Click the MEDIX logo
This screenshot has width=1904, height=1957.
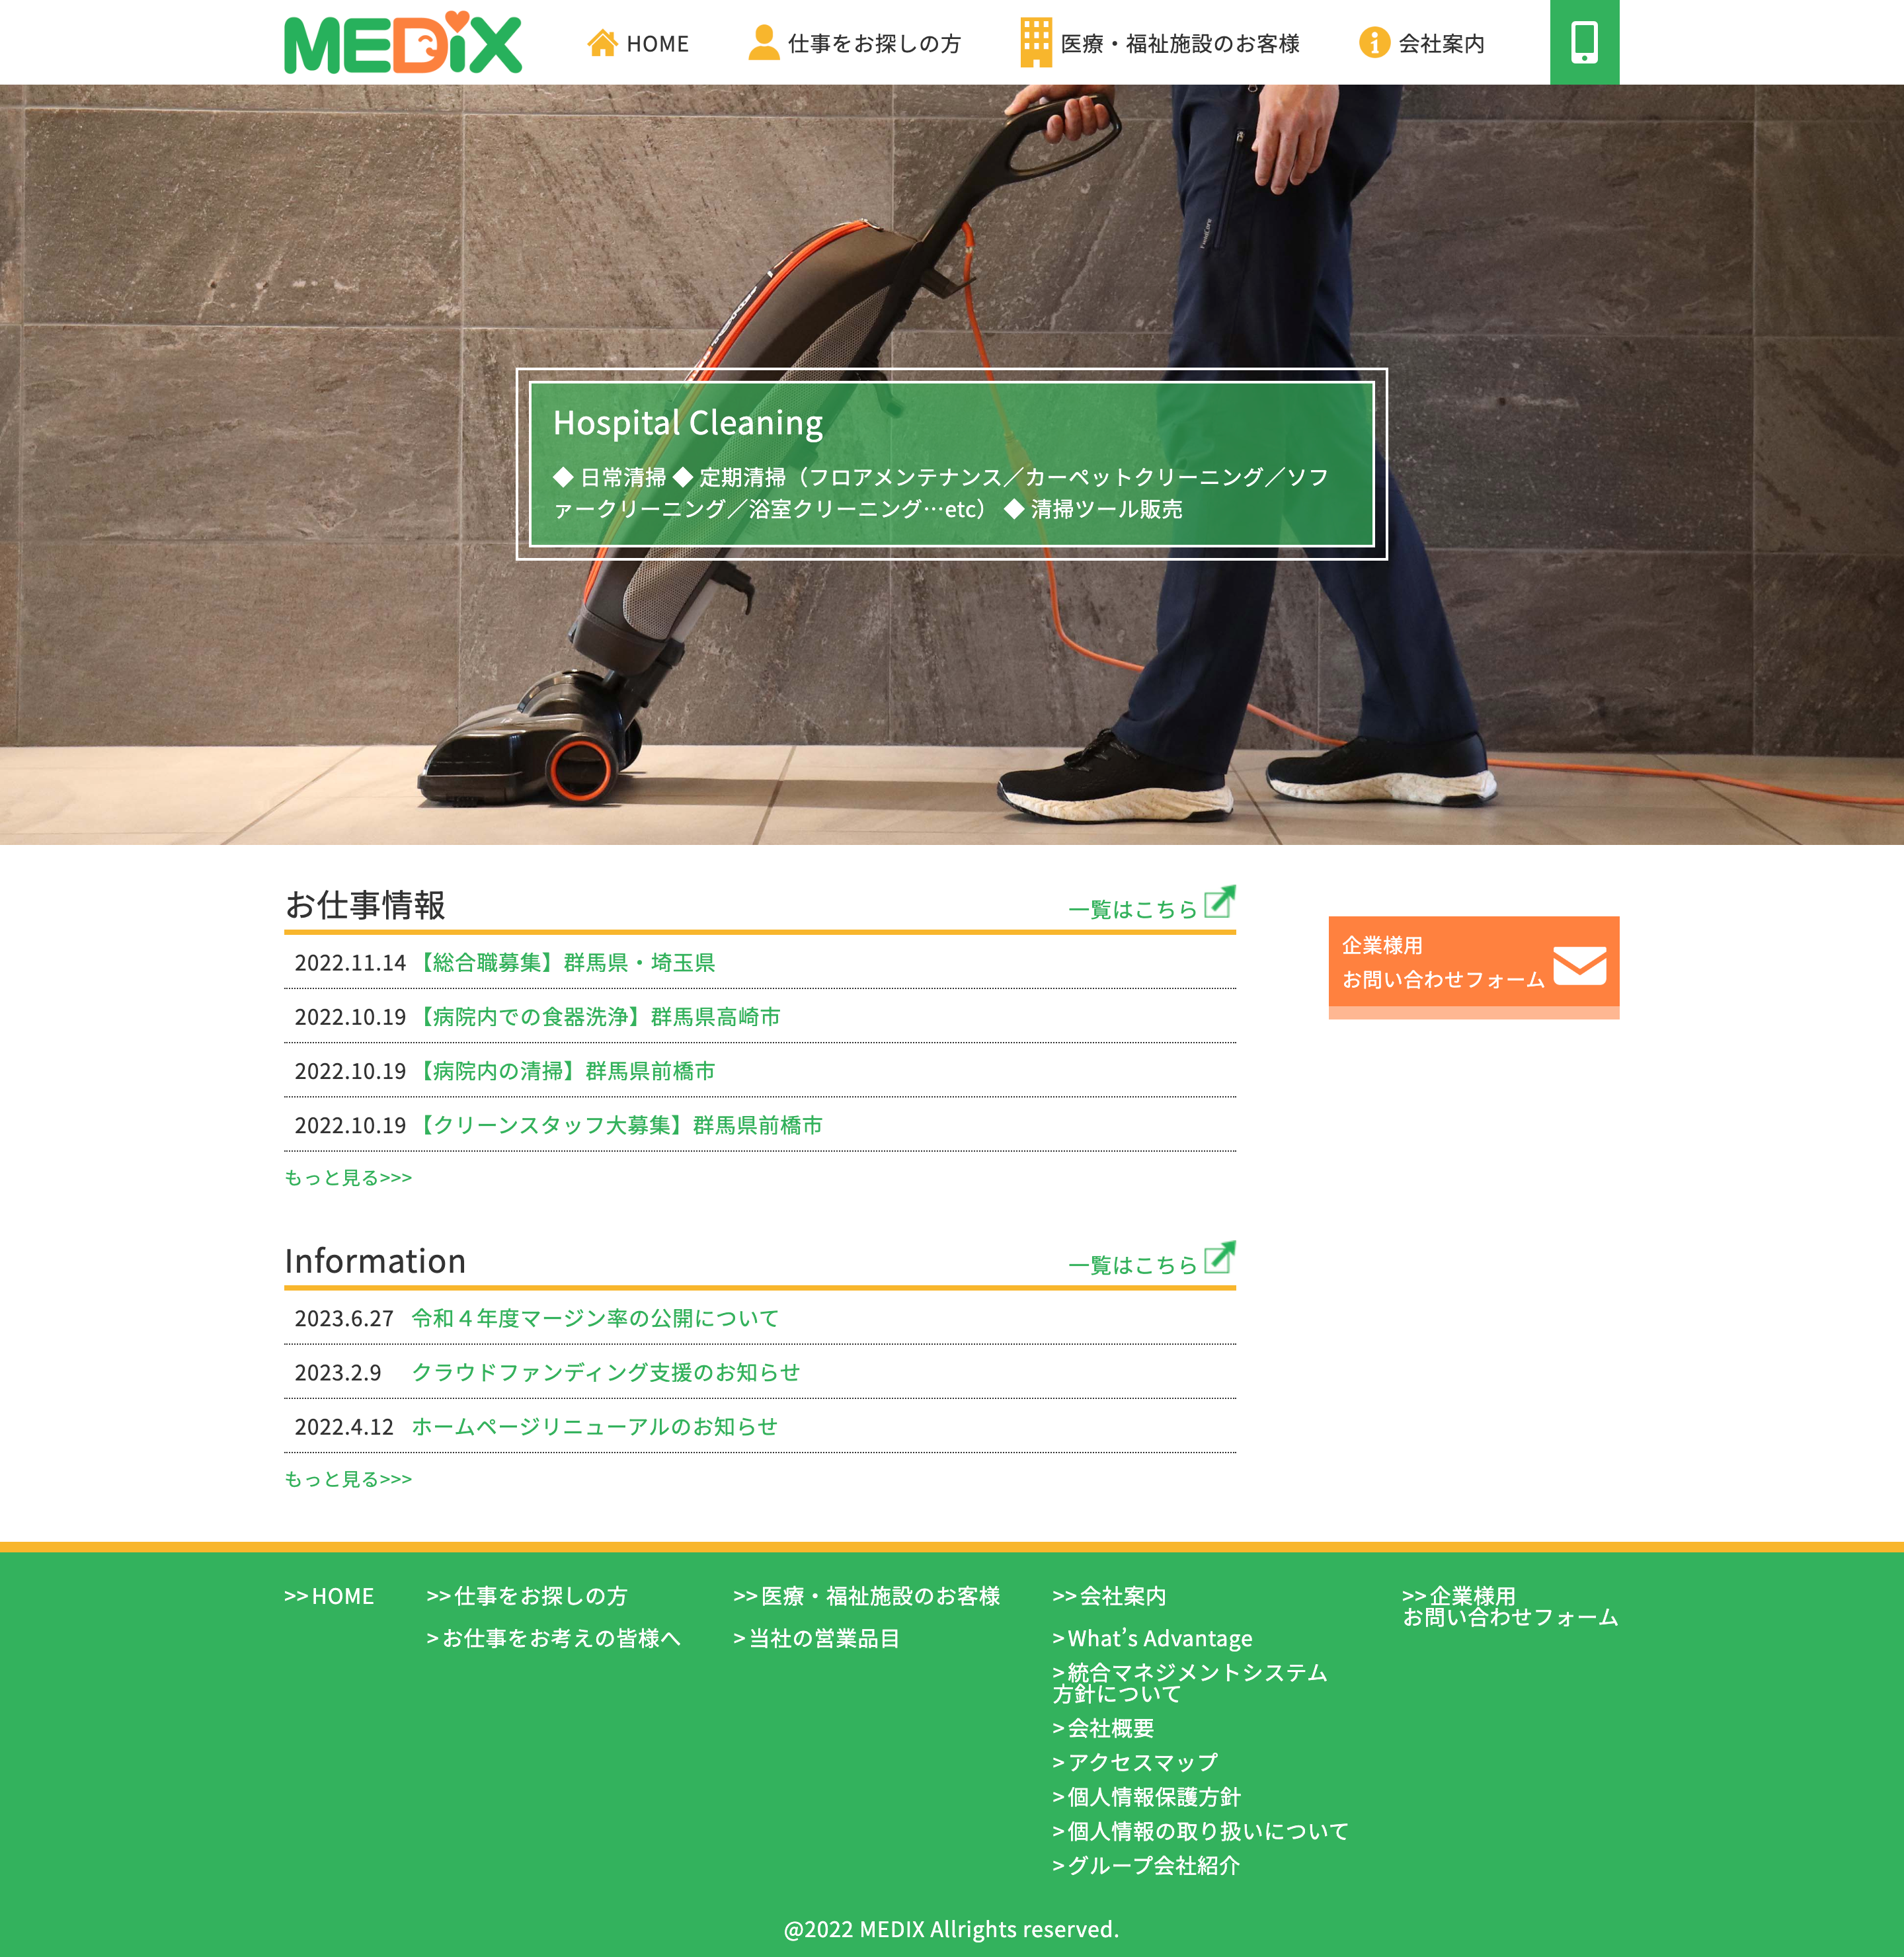tap(402, 43)
